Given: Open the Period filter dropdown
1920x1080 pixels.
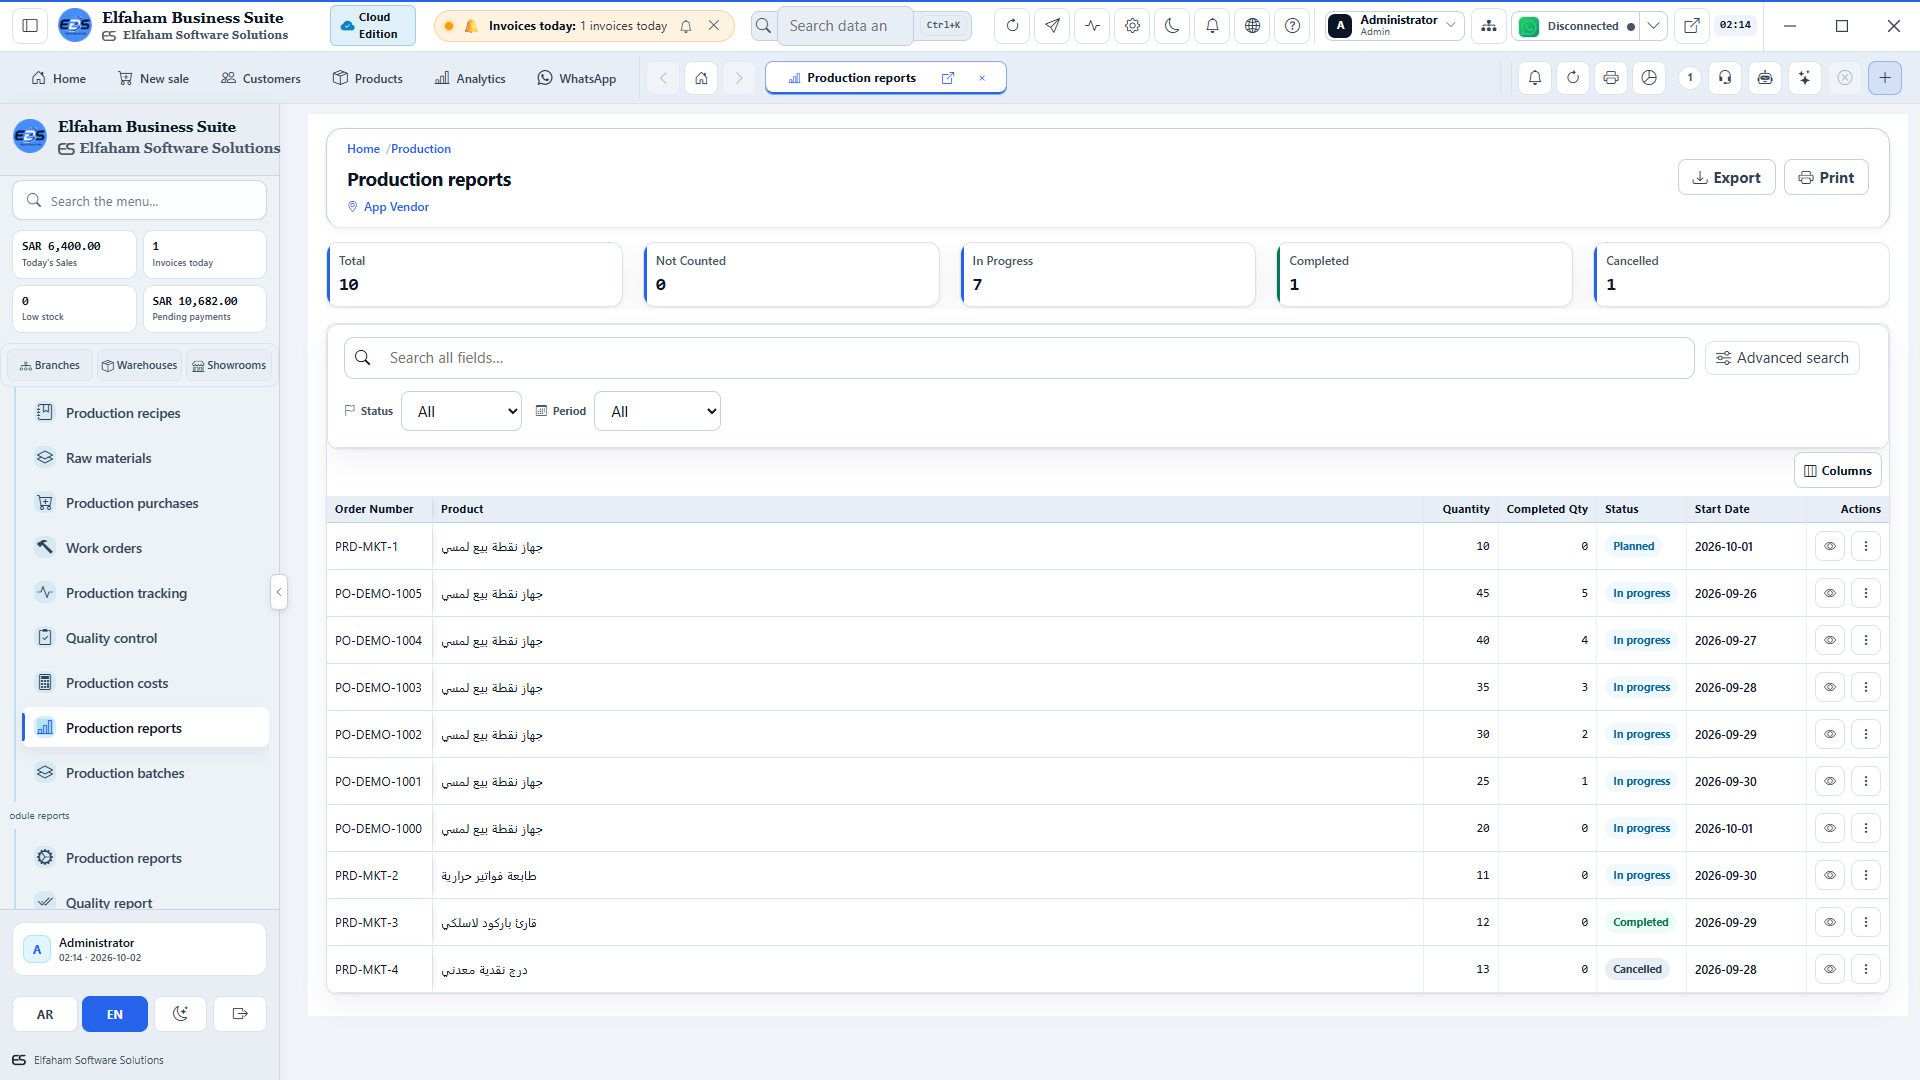Looking at the screenshot, I should [657, 411].
